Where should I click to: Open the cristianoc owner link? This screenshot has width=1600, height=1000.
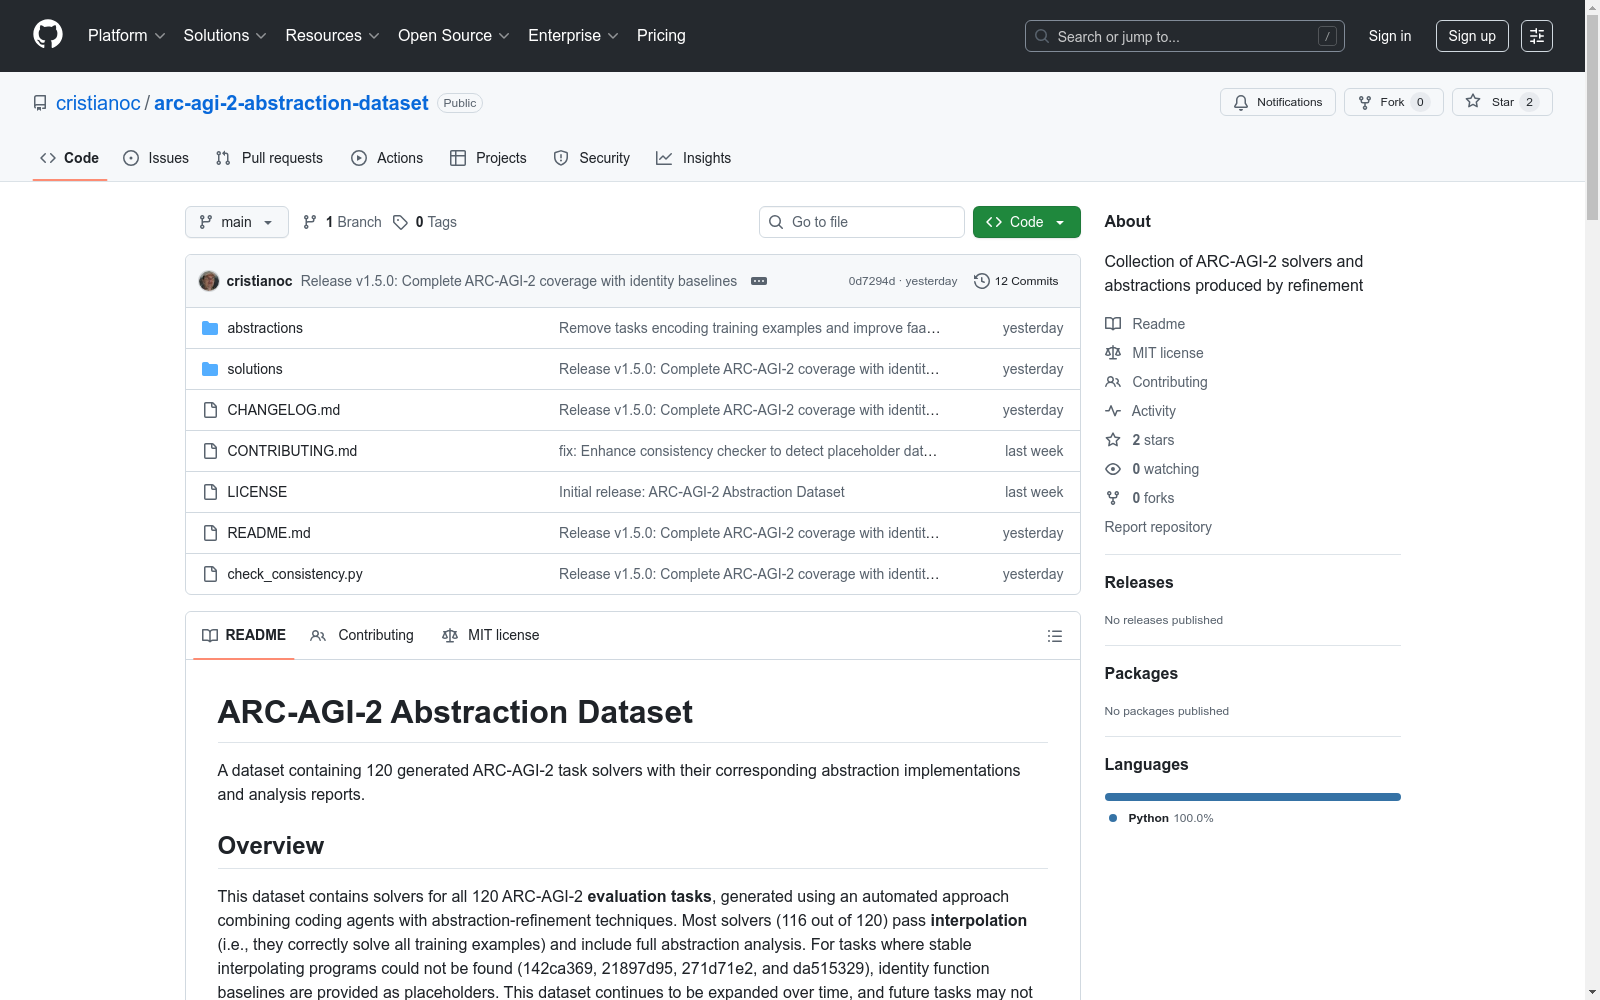98,103
